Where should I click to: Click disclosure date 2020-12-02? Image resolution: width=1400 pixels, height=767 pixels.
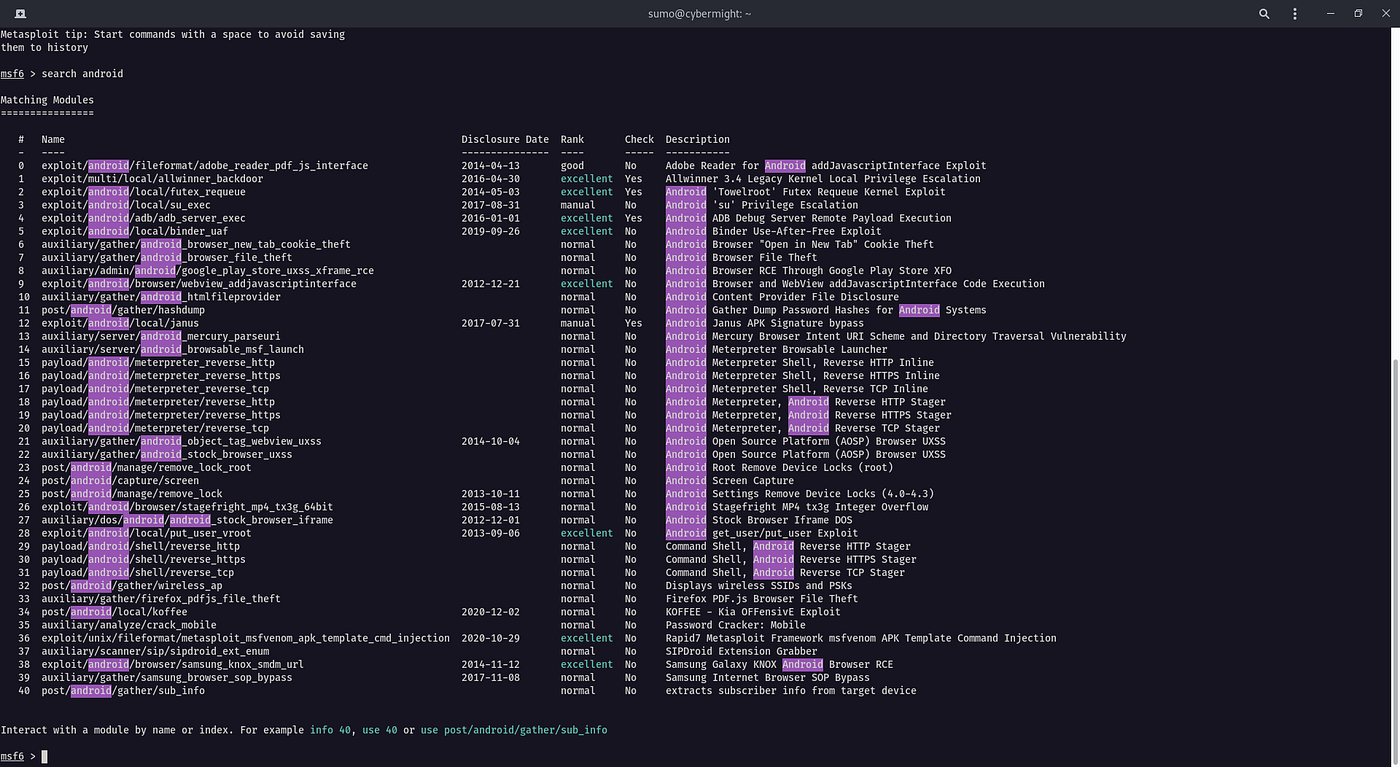point(490,612)
